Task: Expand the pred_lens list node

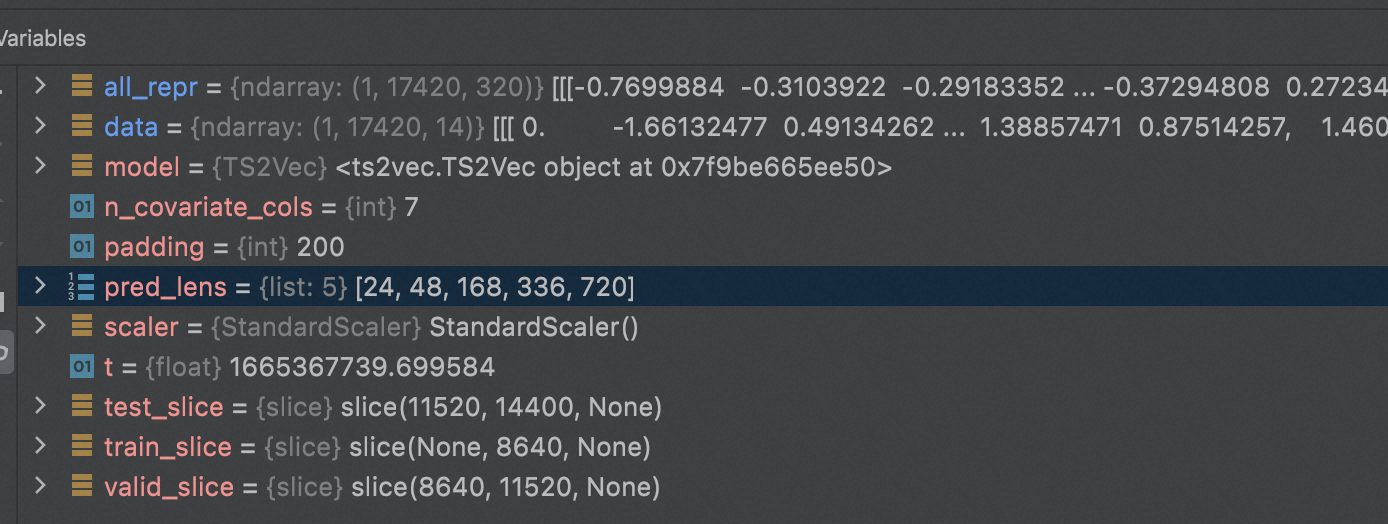Action: [40, 287]
